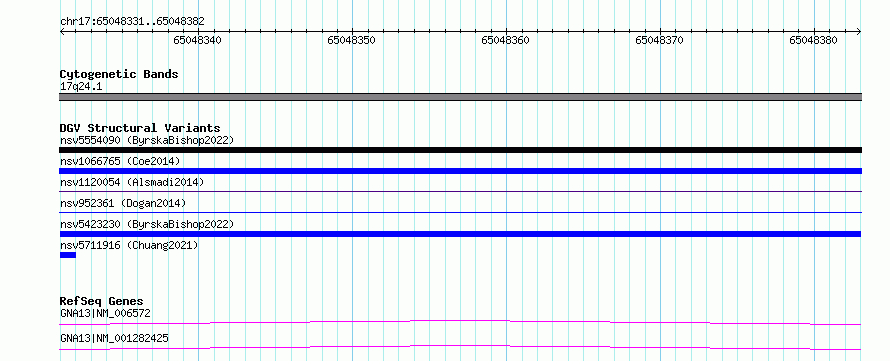Select variant nsv1120054 (Alsmadi2014) label

pos(132,182)
